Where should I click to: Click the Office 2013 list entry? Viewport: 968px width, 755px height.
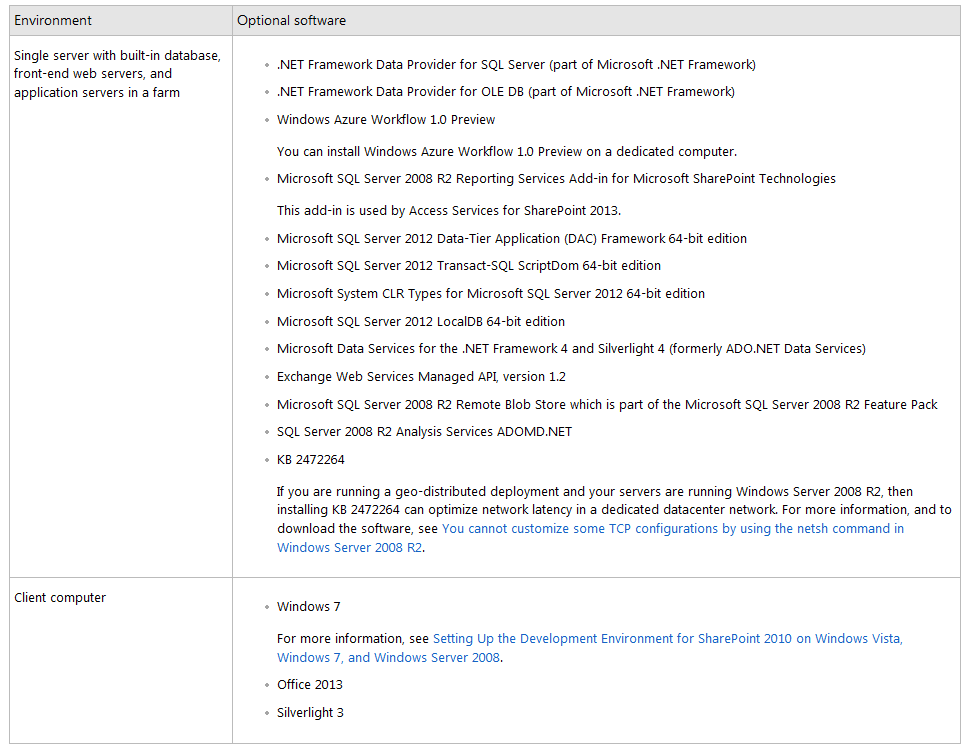310,684
